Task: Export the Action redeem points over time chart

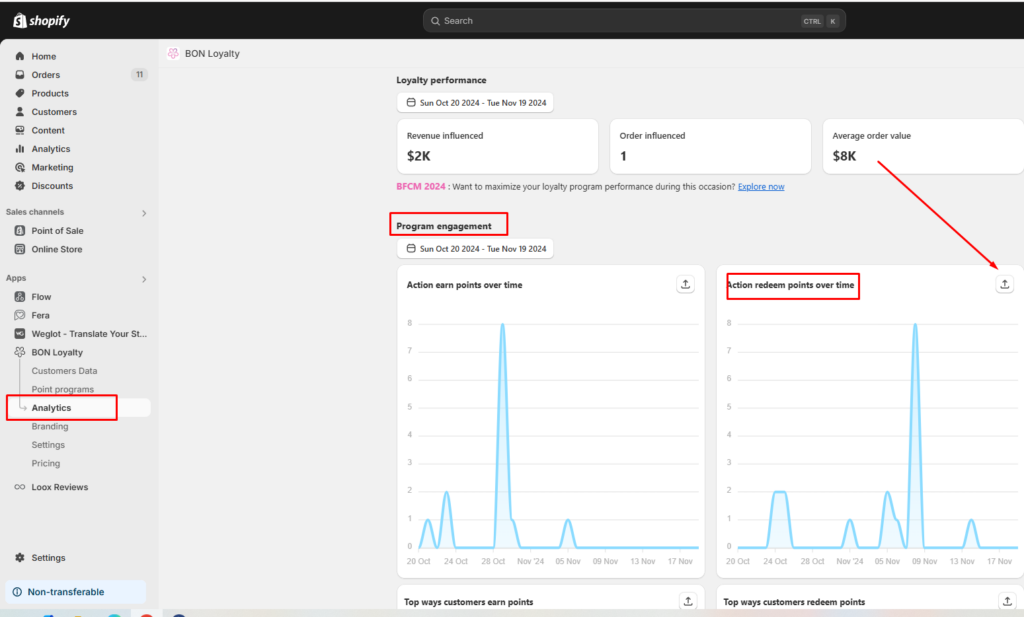Action: (x=1004, y=284)
